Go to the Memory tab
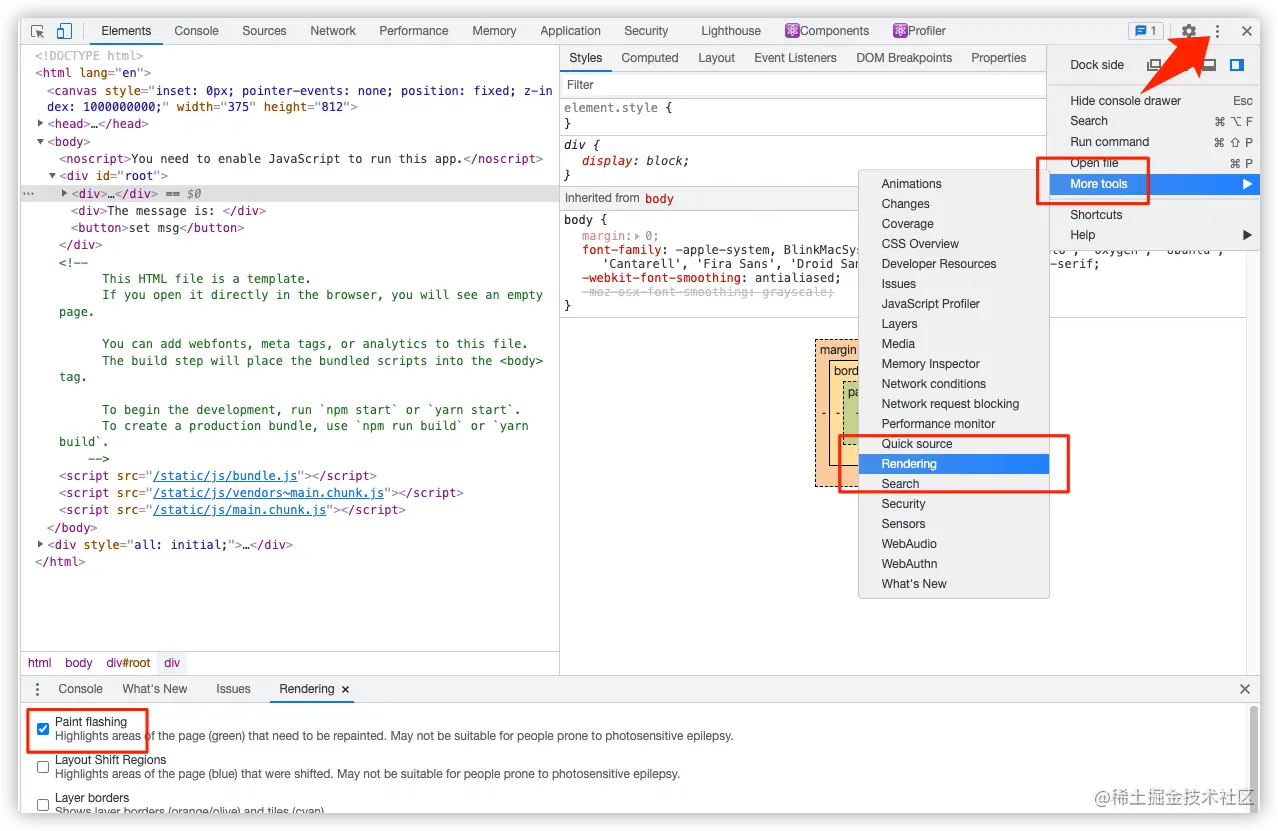1278x831 pixels. click(494, 31)
